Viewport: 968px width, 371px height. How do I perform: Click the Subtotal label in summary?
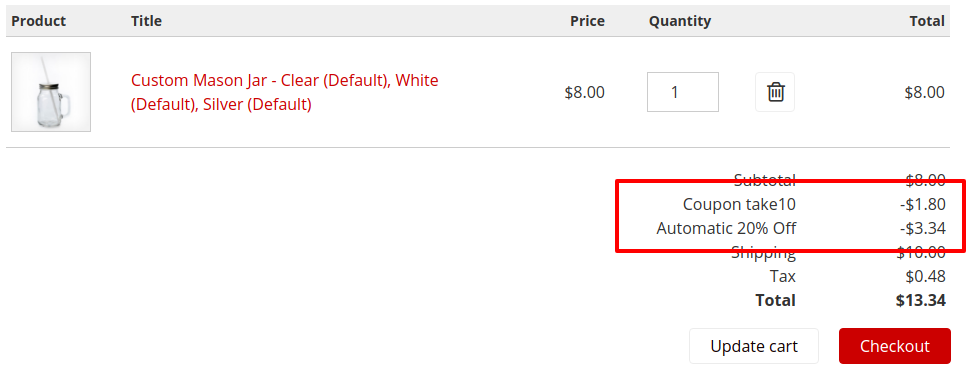click(765, 180)
